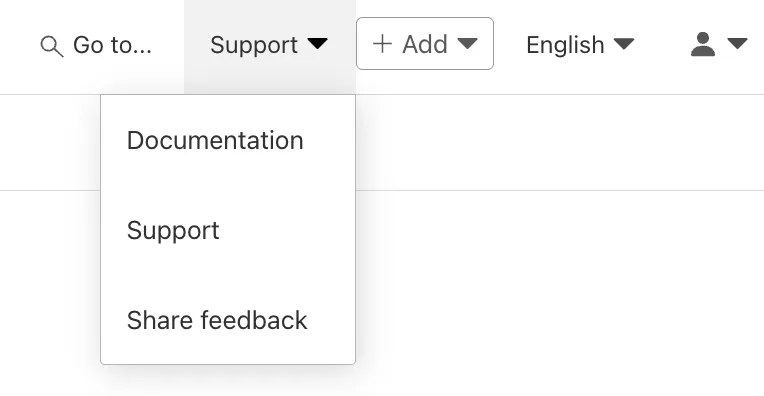This screenshot has width=764, height=396.
Task: Click the gray caret inside Add button
Action: [x=467, y=44]
